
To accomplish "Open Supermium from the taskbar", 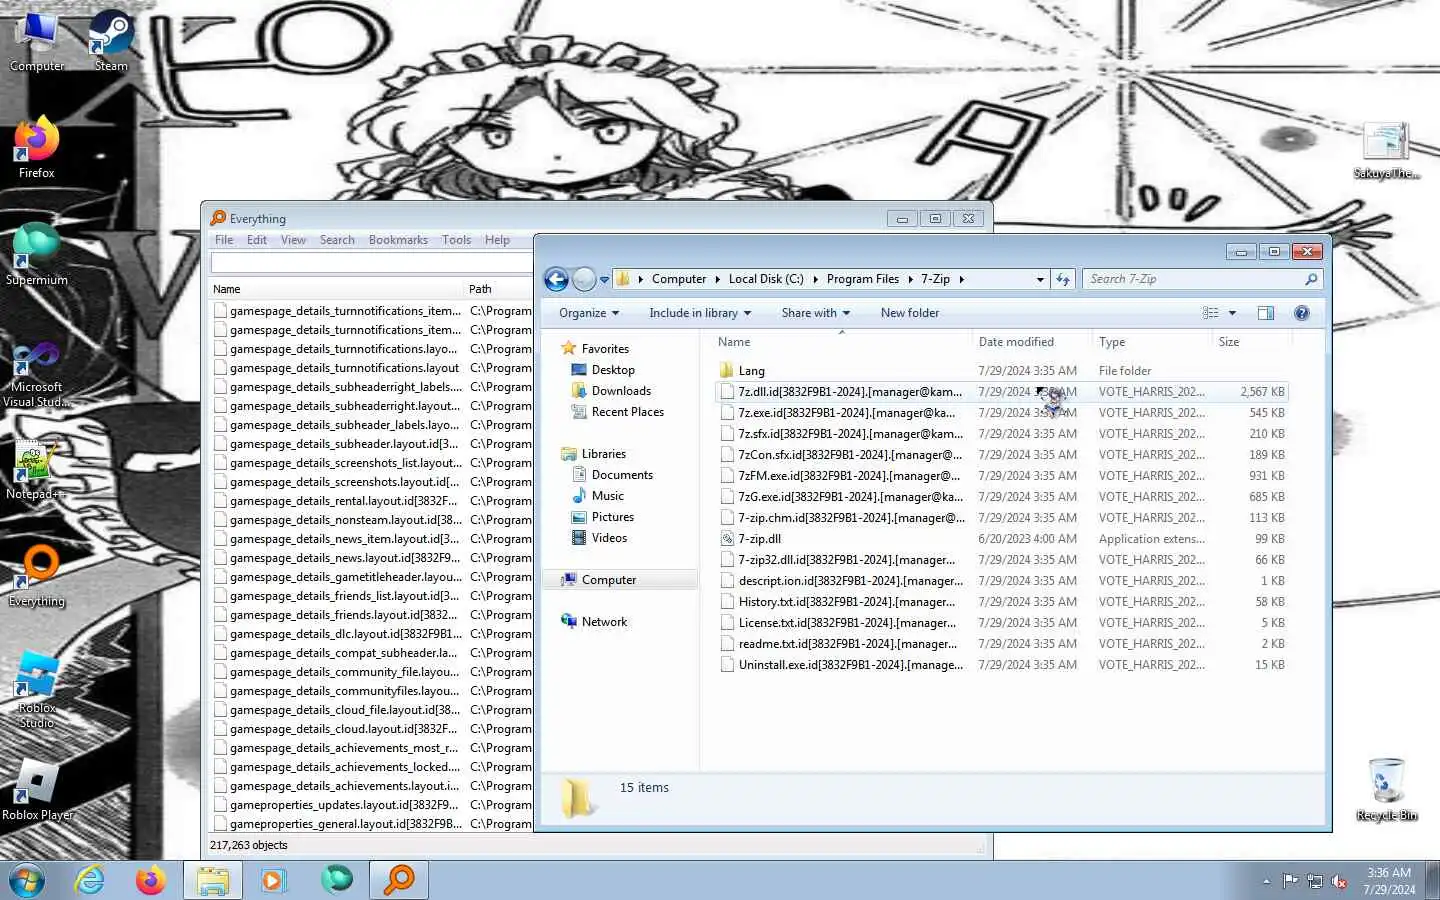I will coord(337,880).
